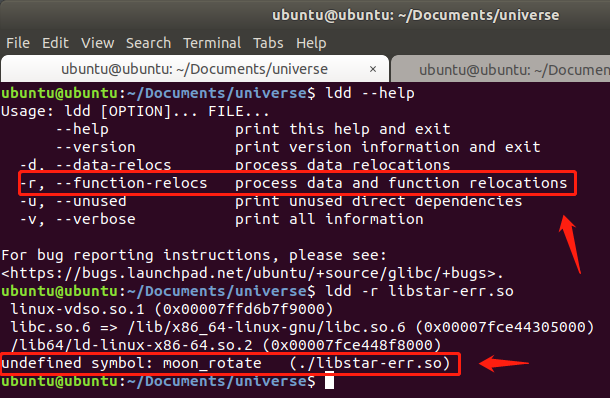Click 'print version information and exit' text
This screenshot has height=398, width=610.
click(x=388, y=147)
